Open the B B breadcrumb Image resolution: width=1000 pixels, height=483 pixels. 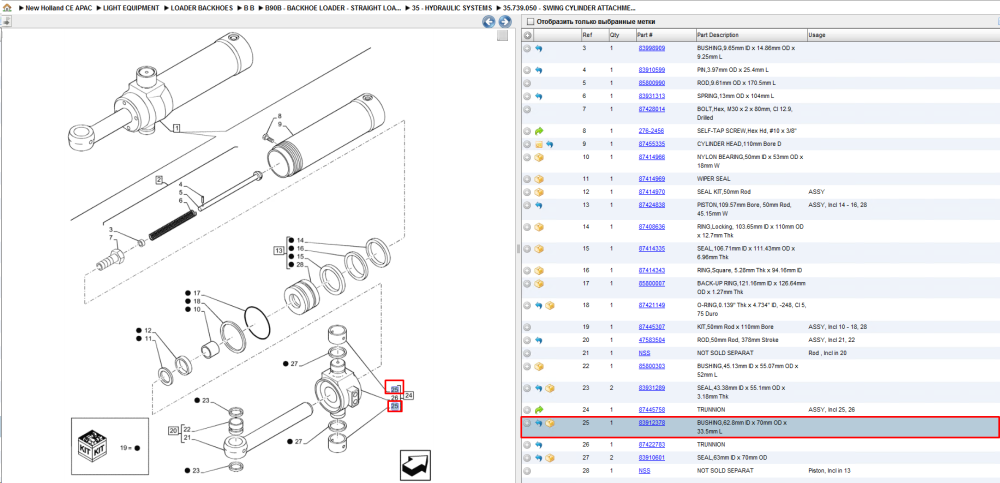249,8
